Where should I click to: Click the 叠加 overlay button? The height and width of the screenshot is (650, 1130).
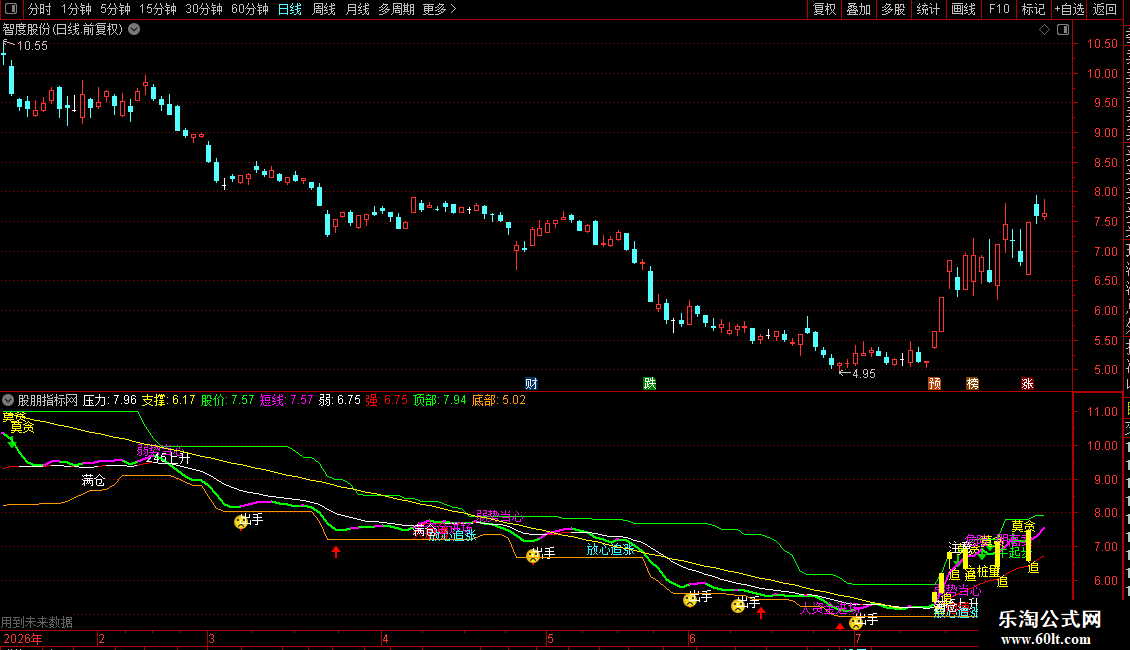858,9
